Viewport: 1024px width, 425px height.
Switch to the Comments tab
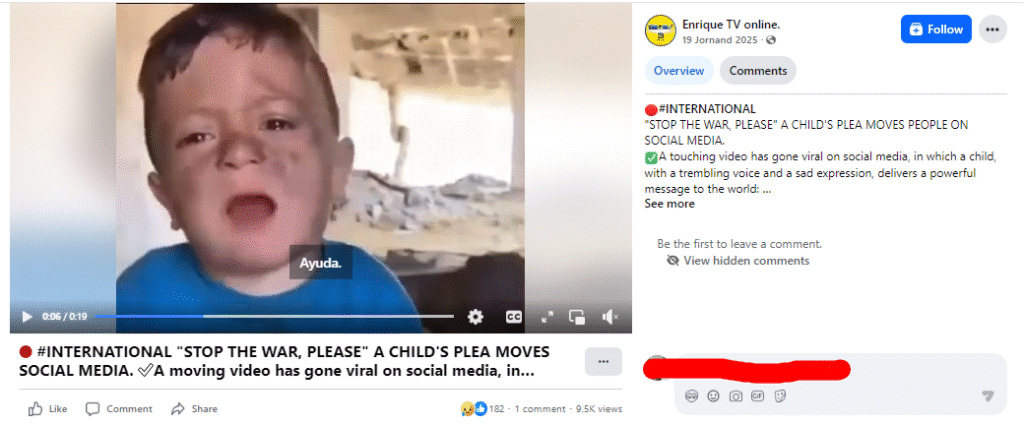tap(758, 71)
